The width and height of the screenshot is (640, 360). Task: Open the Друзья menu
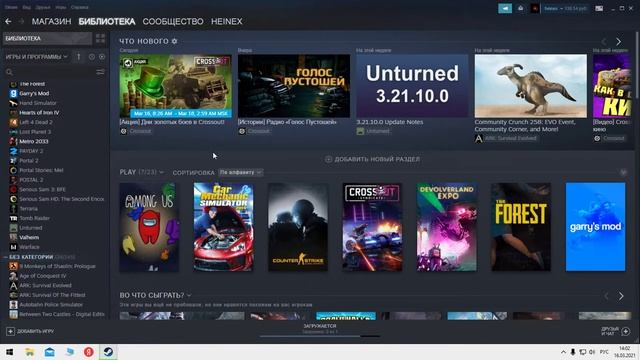coord(42,7)
